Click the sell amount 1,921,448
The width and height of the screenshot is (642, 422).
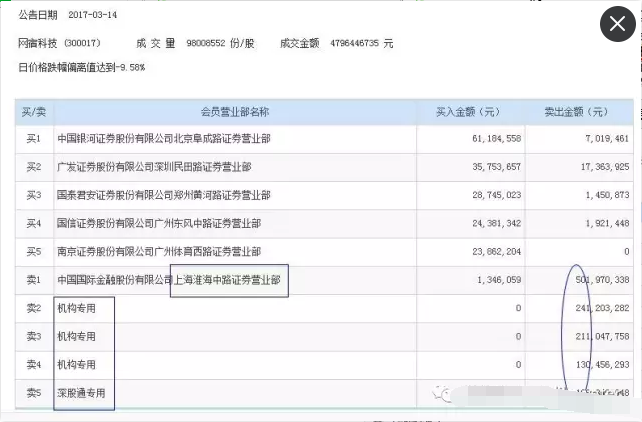click(x=607, y=223)
